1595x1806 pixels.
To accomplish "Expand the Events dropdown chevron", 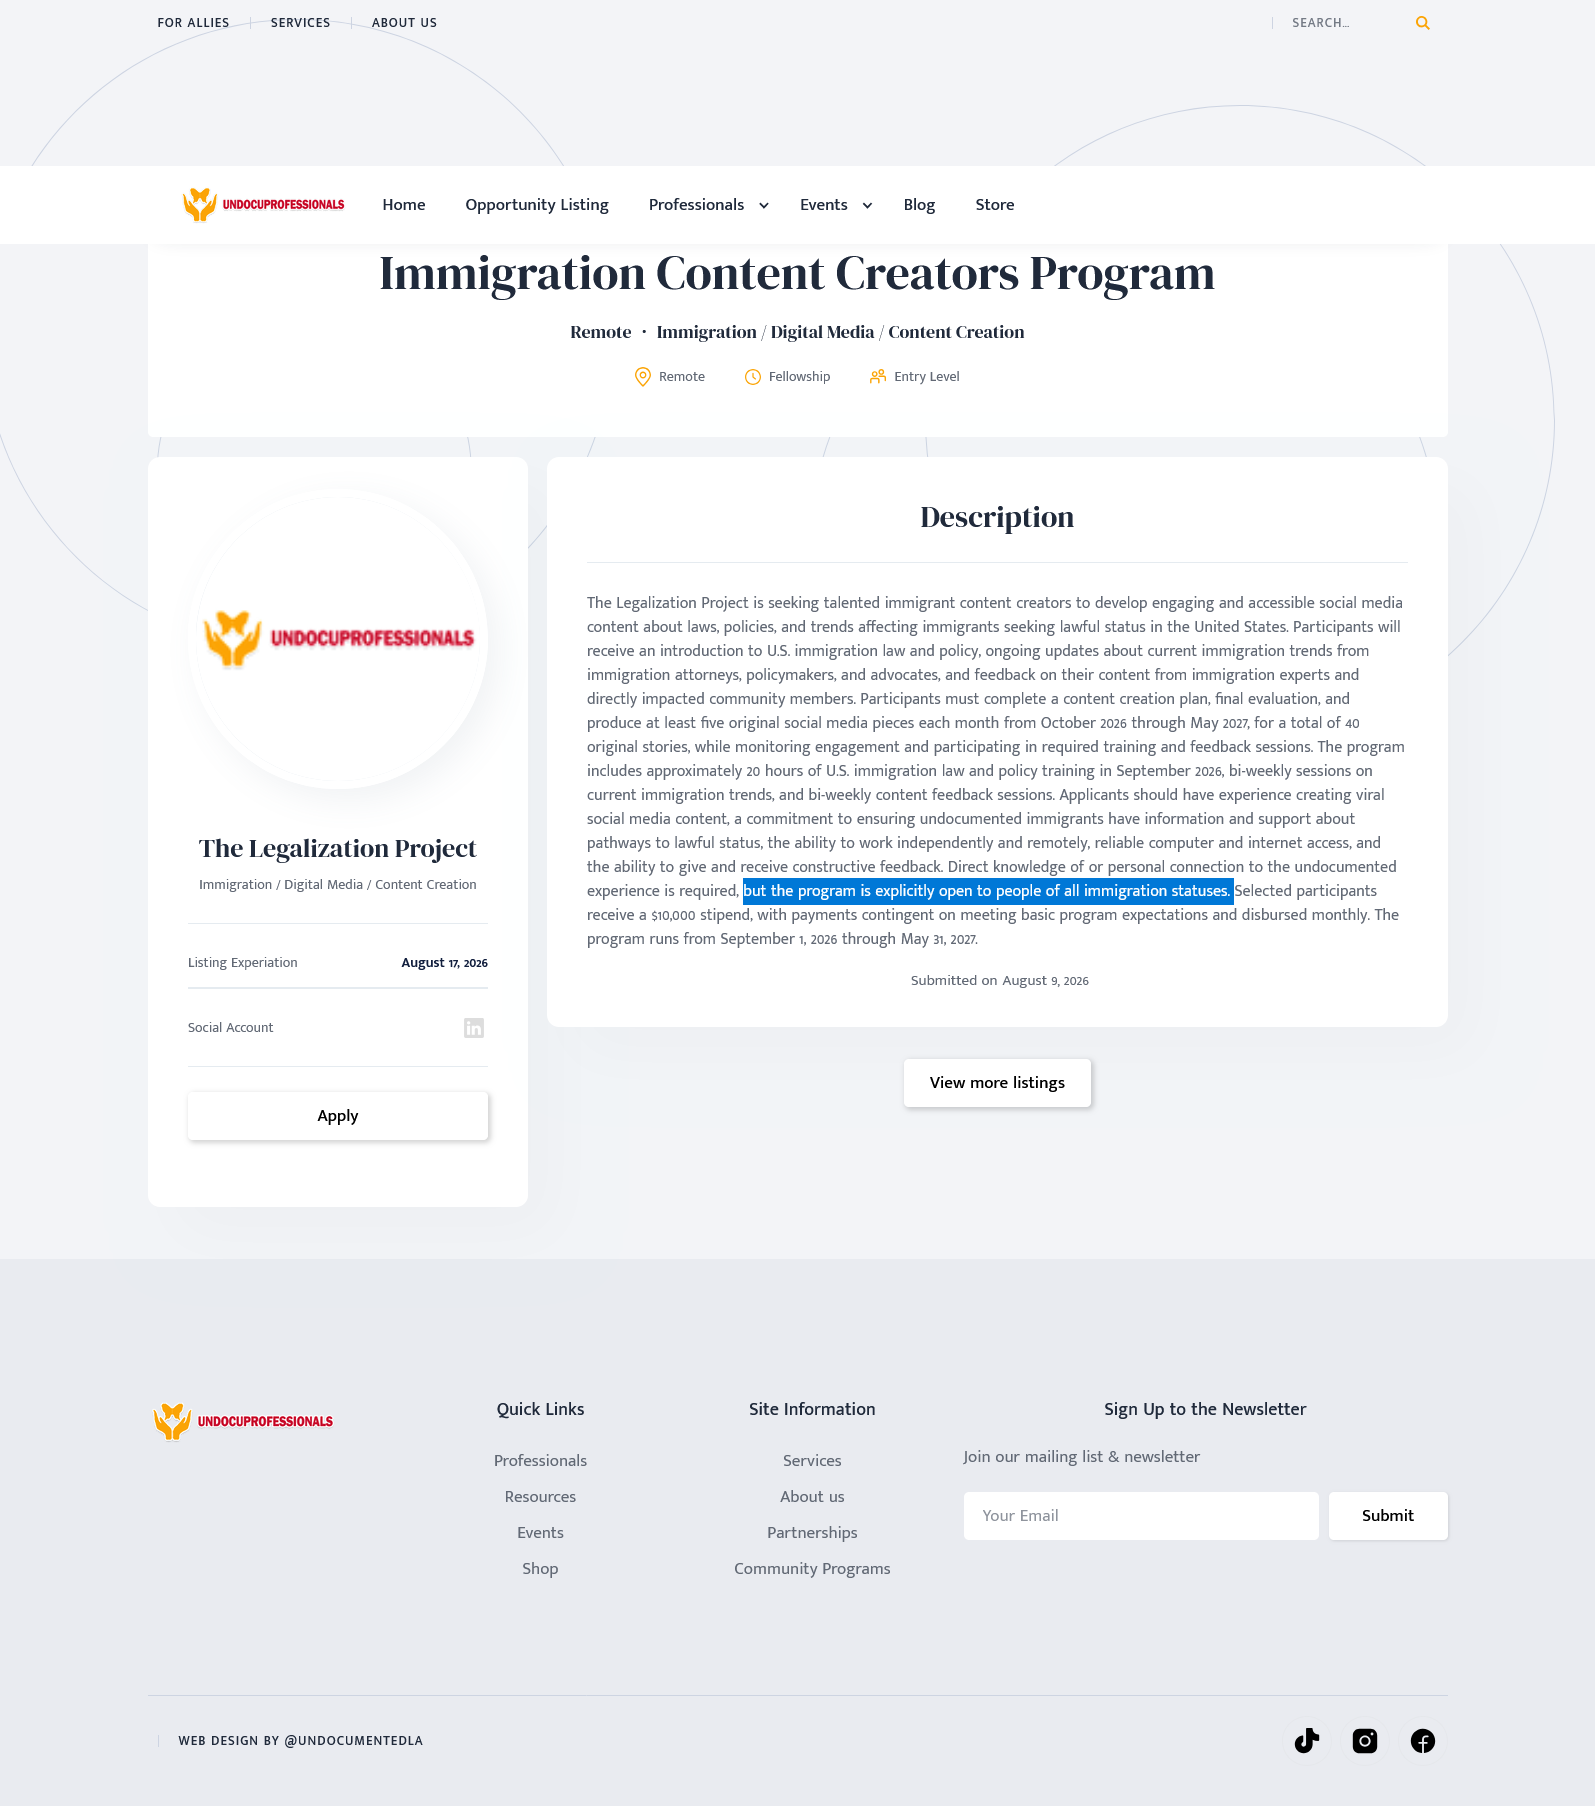I will [x=868, y=205].
